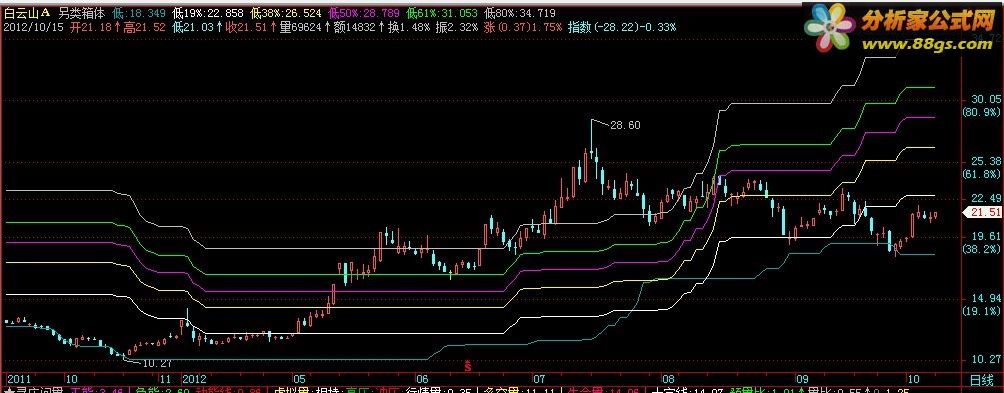Click the amplitude value 振2.32%

457,27
